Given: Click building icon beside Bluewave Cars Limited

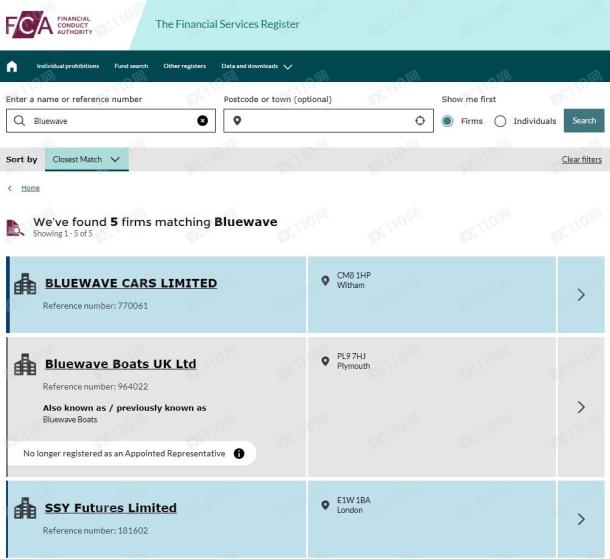Looking at the screenshot, I should point(25,284).
